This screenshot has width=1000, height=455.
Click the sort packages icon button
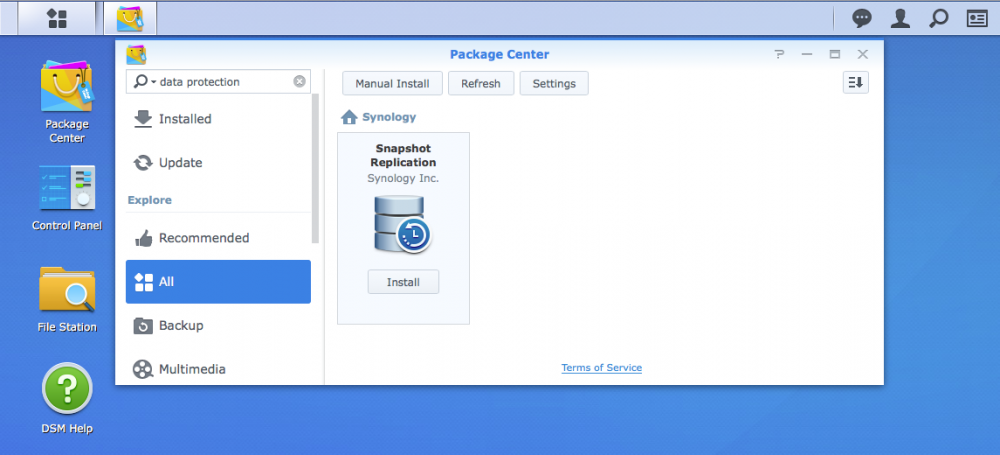[x=855, y=82]
